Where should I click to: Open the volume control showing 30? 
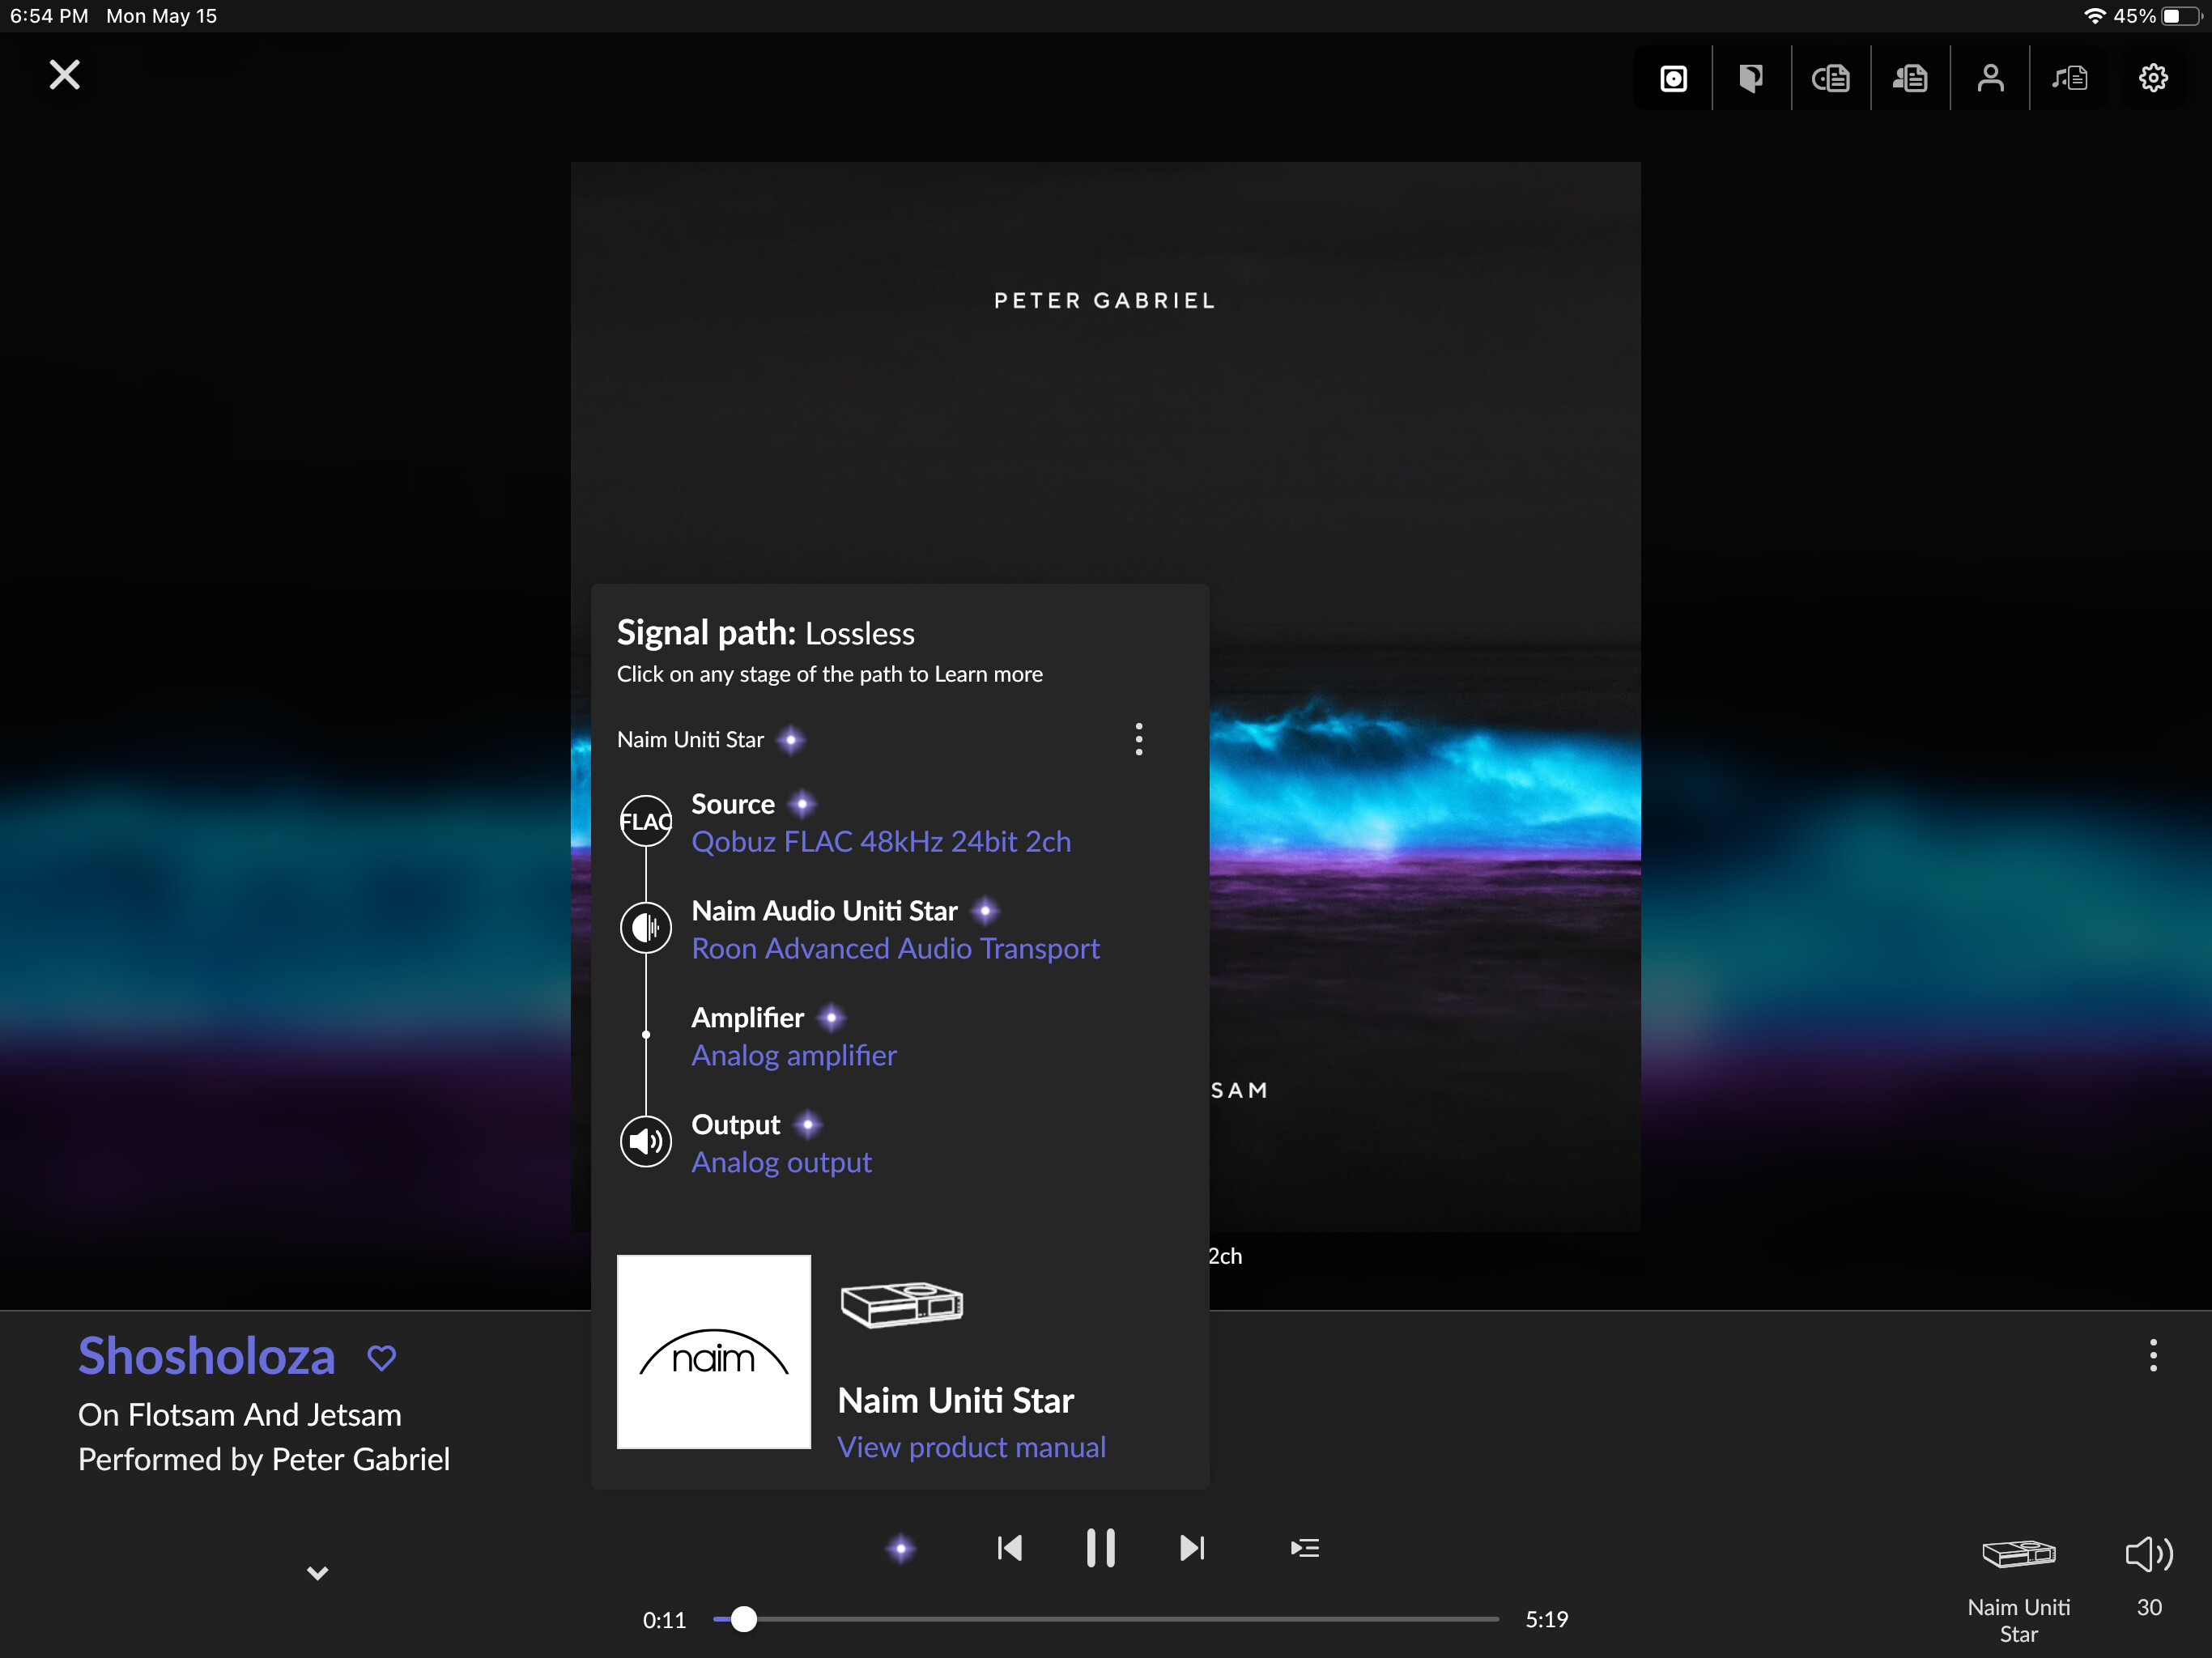click(2149, 1578)
